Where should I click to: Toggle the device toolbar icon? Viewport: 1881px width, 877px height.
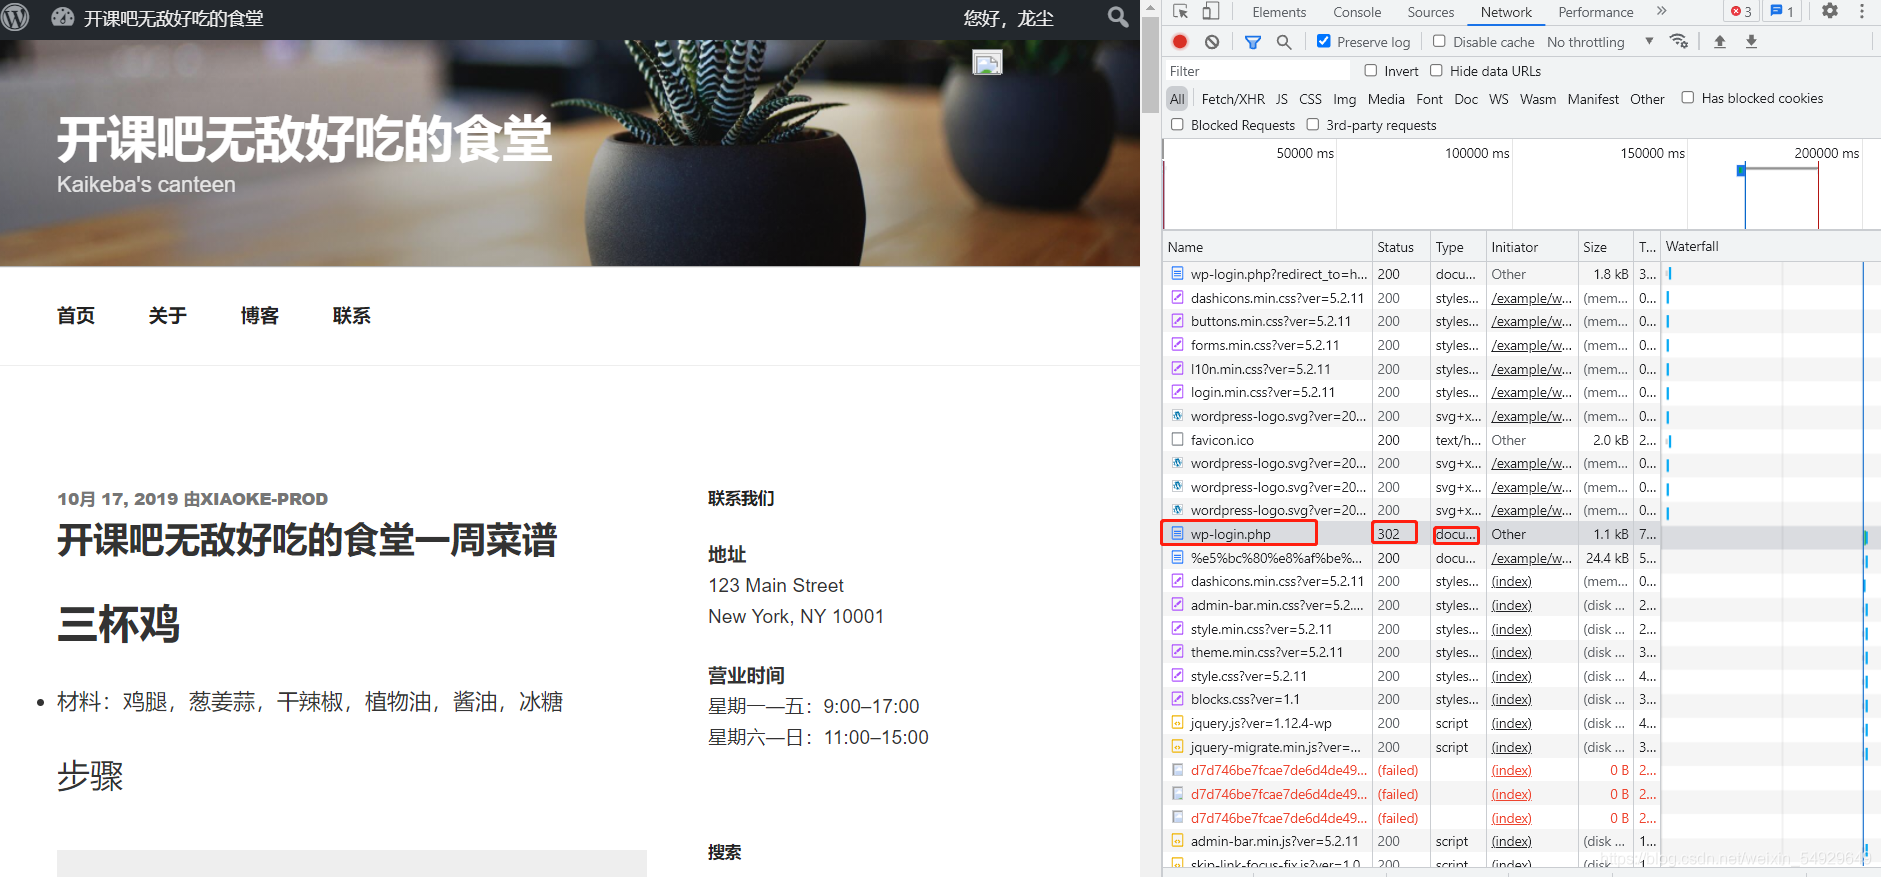(x=1211, y=11)
